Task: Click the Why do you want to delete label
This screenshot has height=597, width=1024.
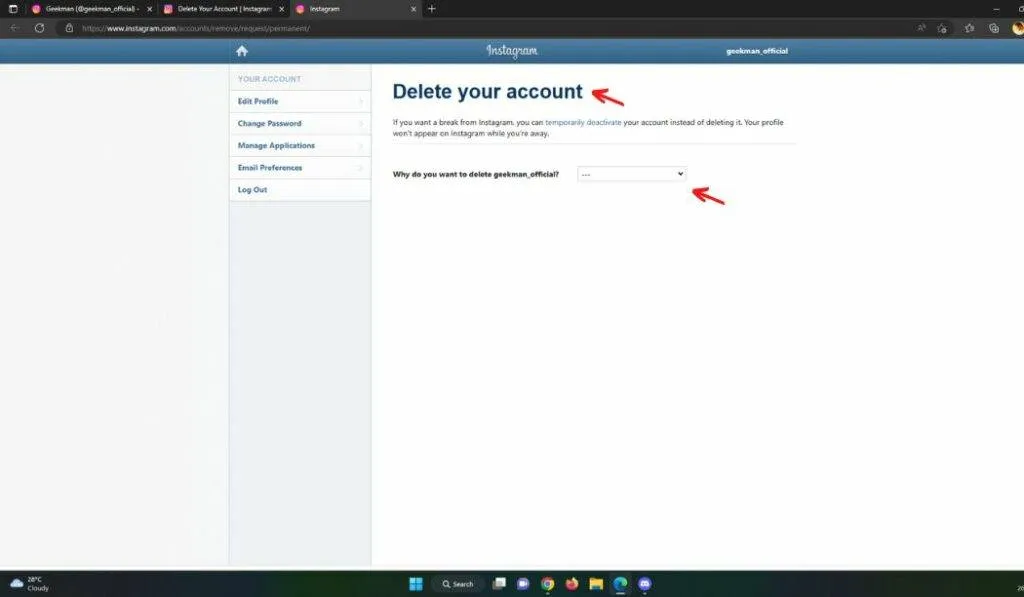Action: pyautogui.click(x=475, y=174)
